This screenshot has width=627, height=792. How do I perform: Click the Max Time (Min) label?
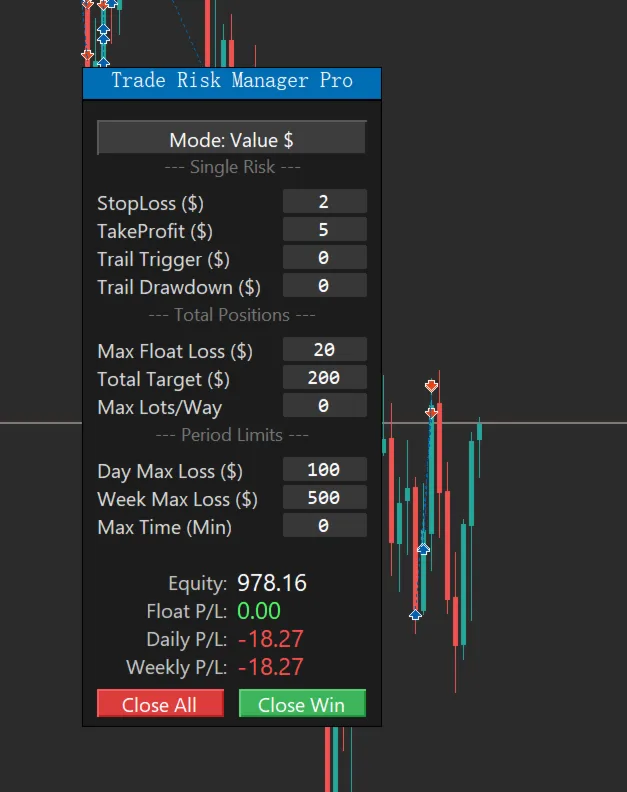coord(165,527)
